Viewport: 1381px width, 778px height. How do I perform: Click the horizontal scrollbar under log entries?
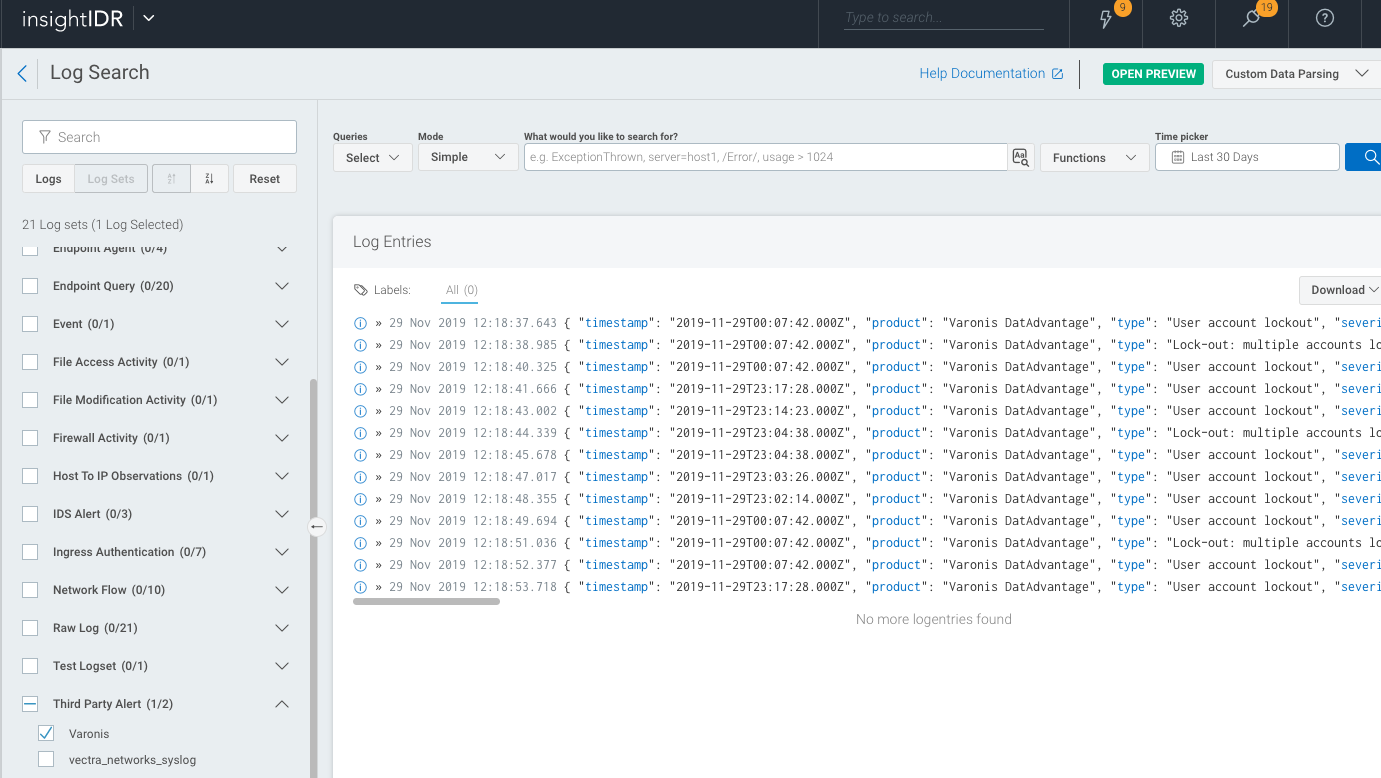(426, 601)
